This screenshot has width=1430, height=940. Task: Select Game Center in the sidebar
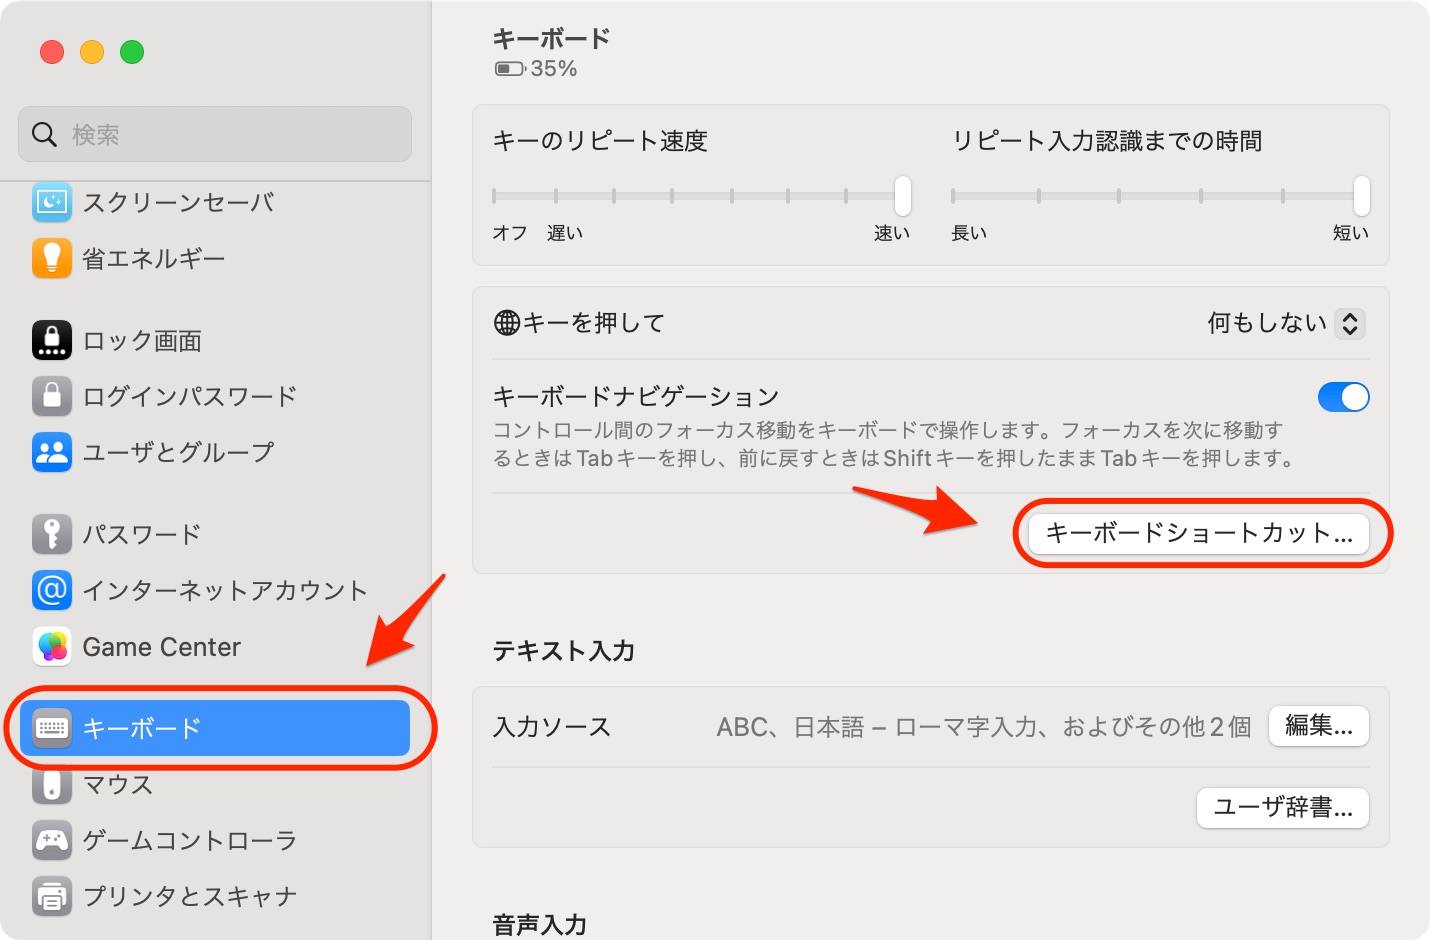[215, 647]
